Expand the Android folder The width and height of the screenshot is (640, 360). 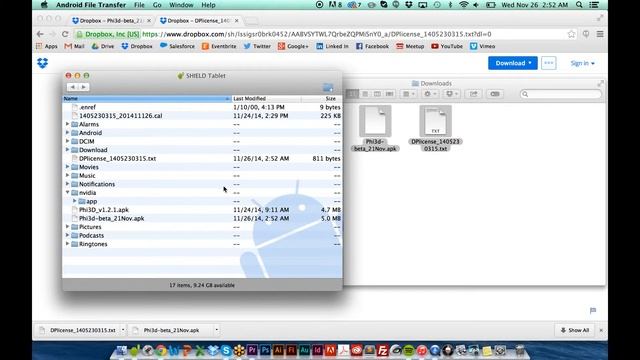[67, 133]
